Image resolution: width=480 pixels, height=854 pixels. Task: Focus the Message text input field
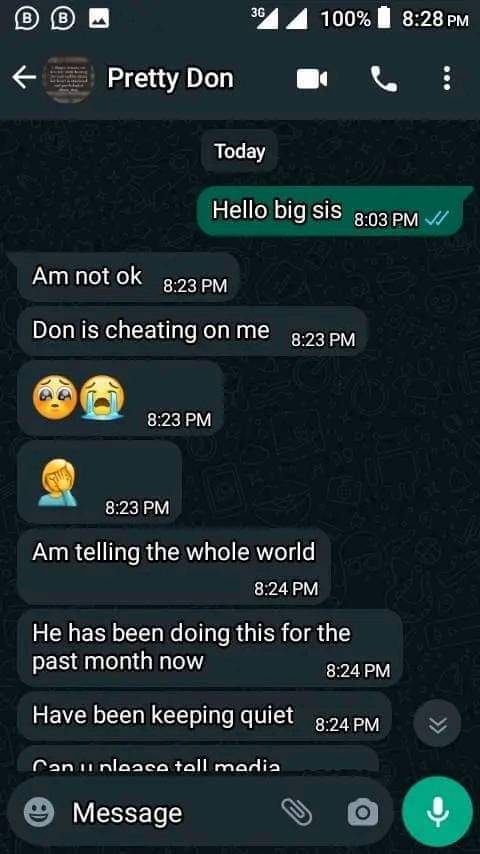(172, 813)
